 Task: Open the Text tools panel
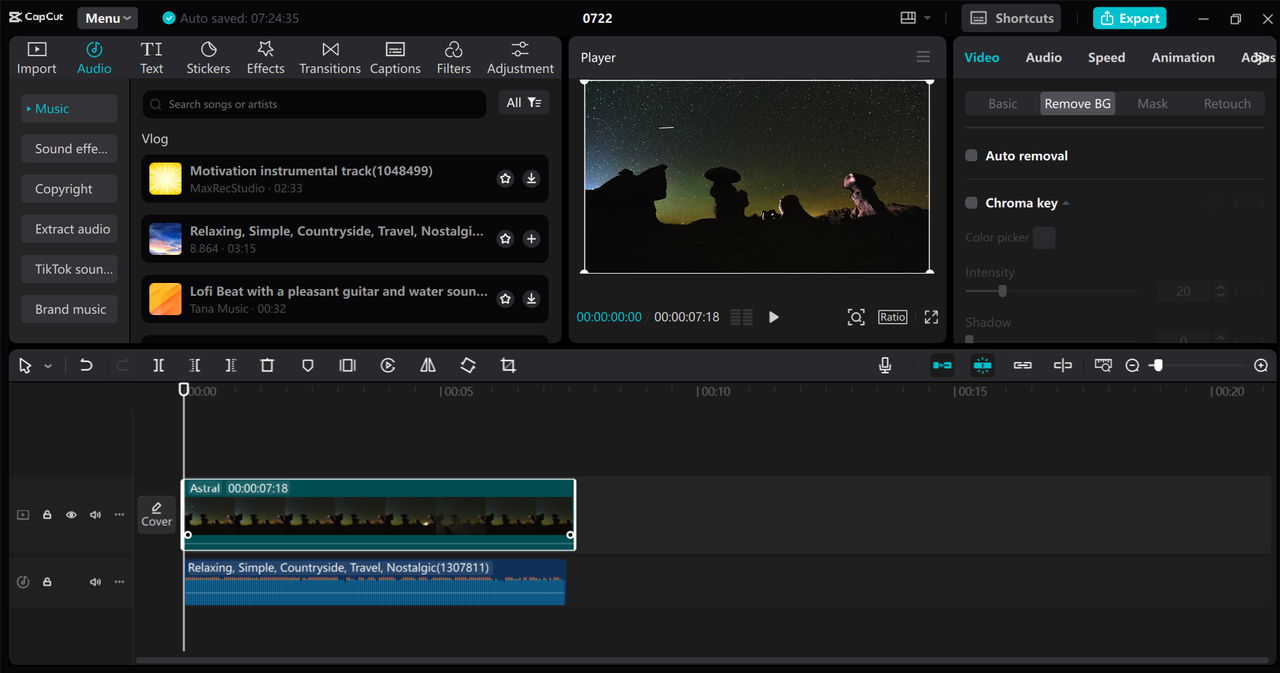coord(152,58)
